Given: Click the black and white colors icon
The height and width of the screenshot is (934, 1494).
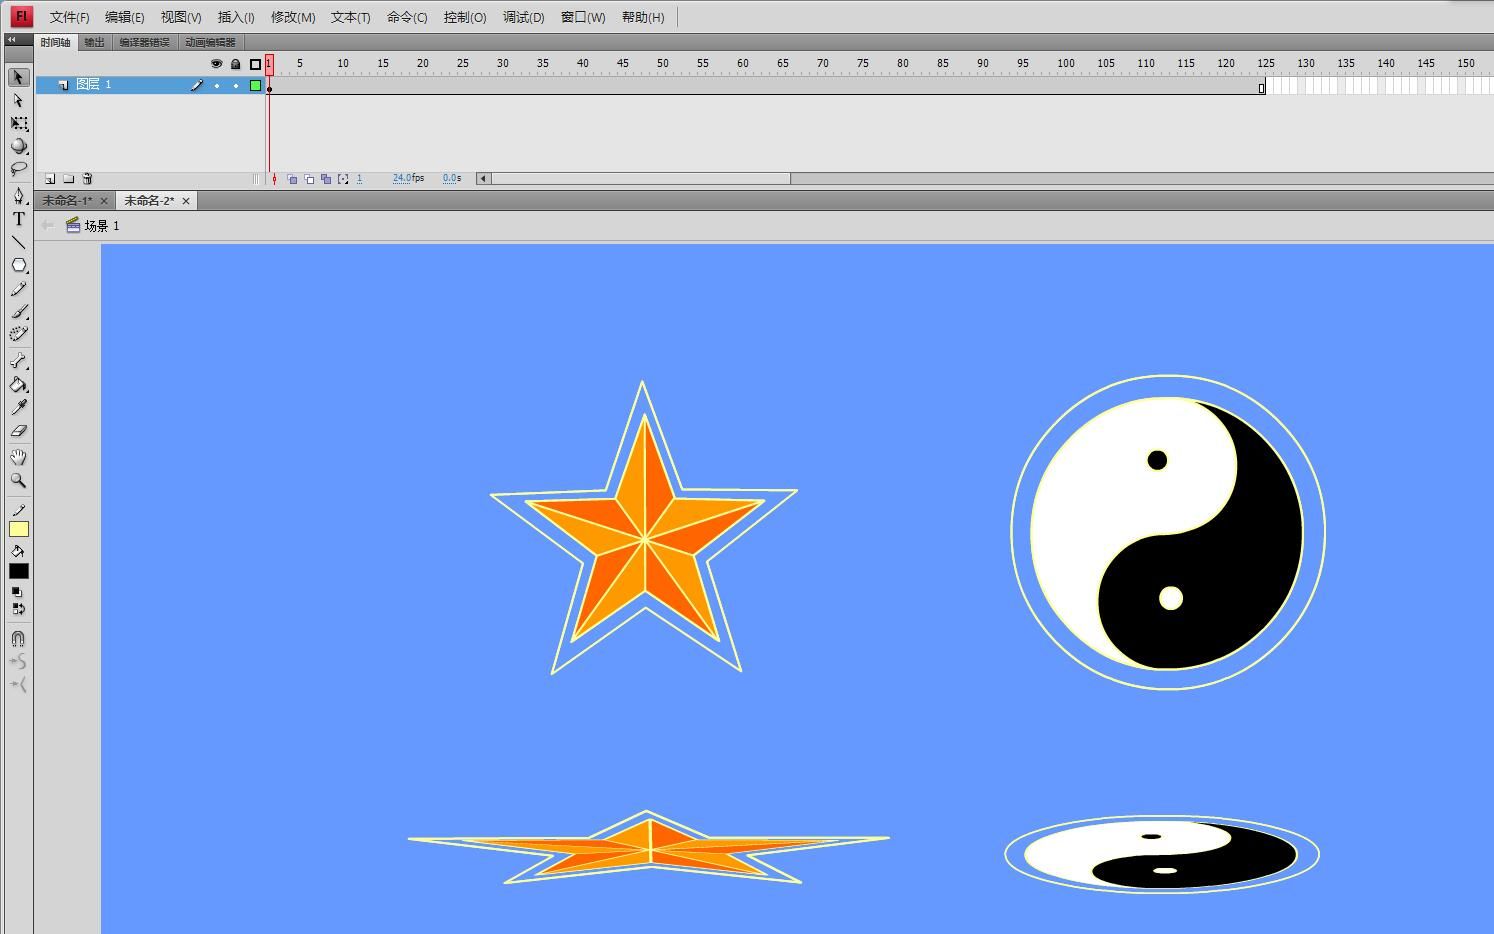Looking at the screenshot, I should (16, 592).
